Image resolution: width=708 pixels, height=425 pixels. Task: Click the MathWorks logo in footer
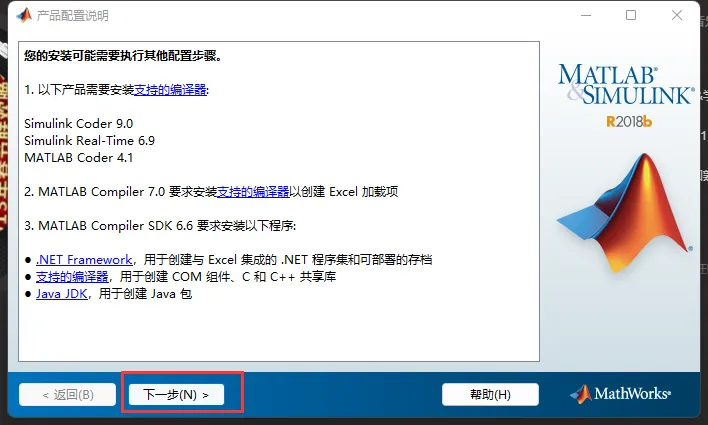620,393
